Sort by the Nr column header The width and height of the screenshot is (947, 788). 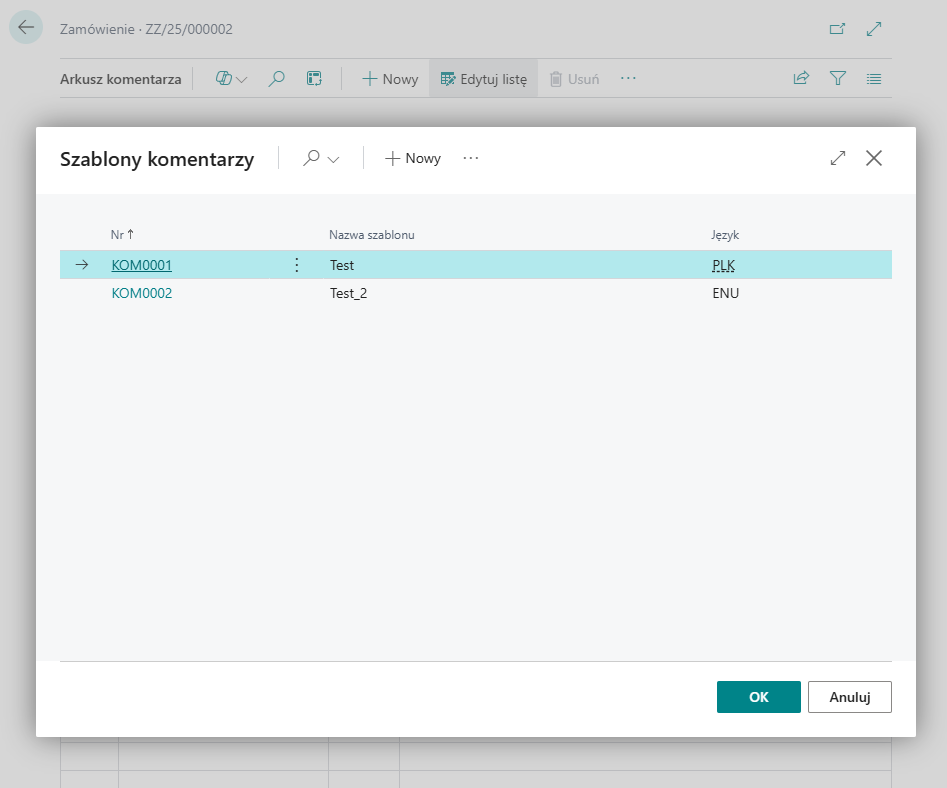117,234
